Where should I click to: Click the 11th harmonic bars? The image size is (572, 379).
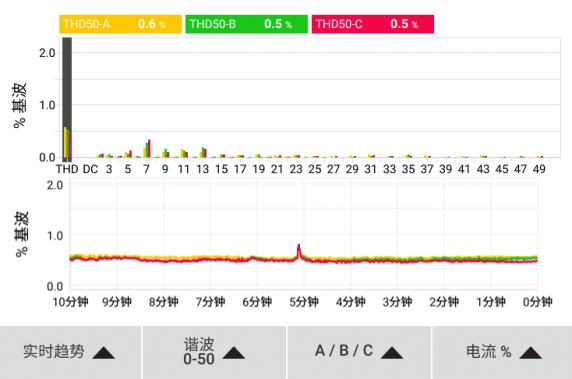tap(184, 154)
